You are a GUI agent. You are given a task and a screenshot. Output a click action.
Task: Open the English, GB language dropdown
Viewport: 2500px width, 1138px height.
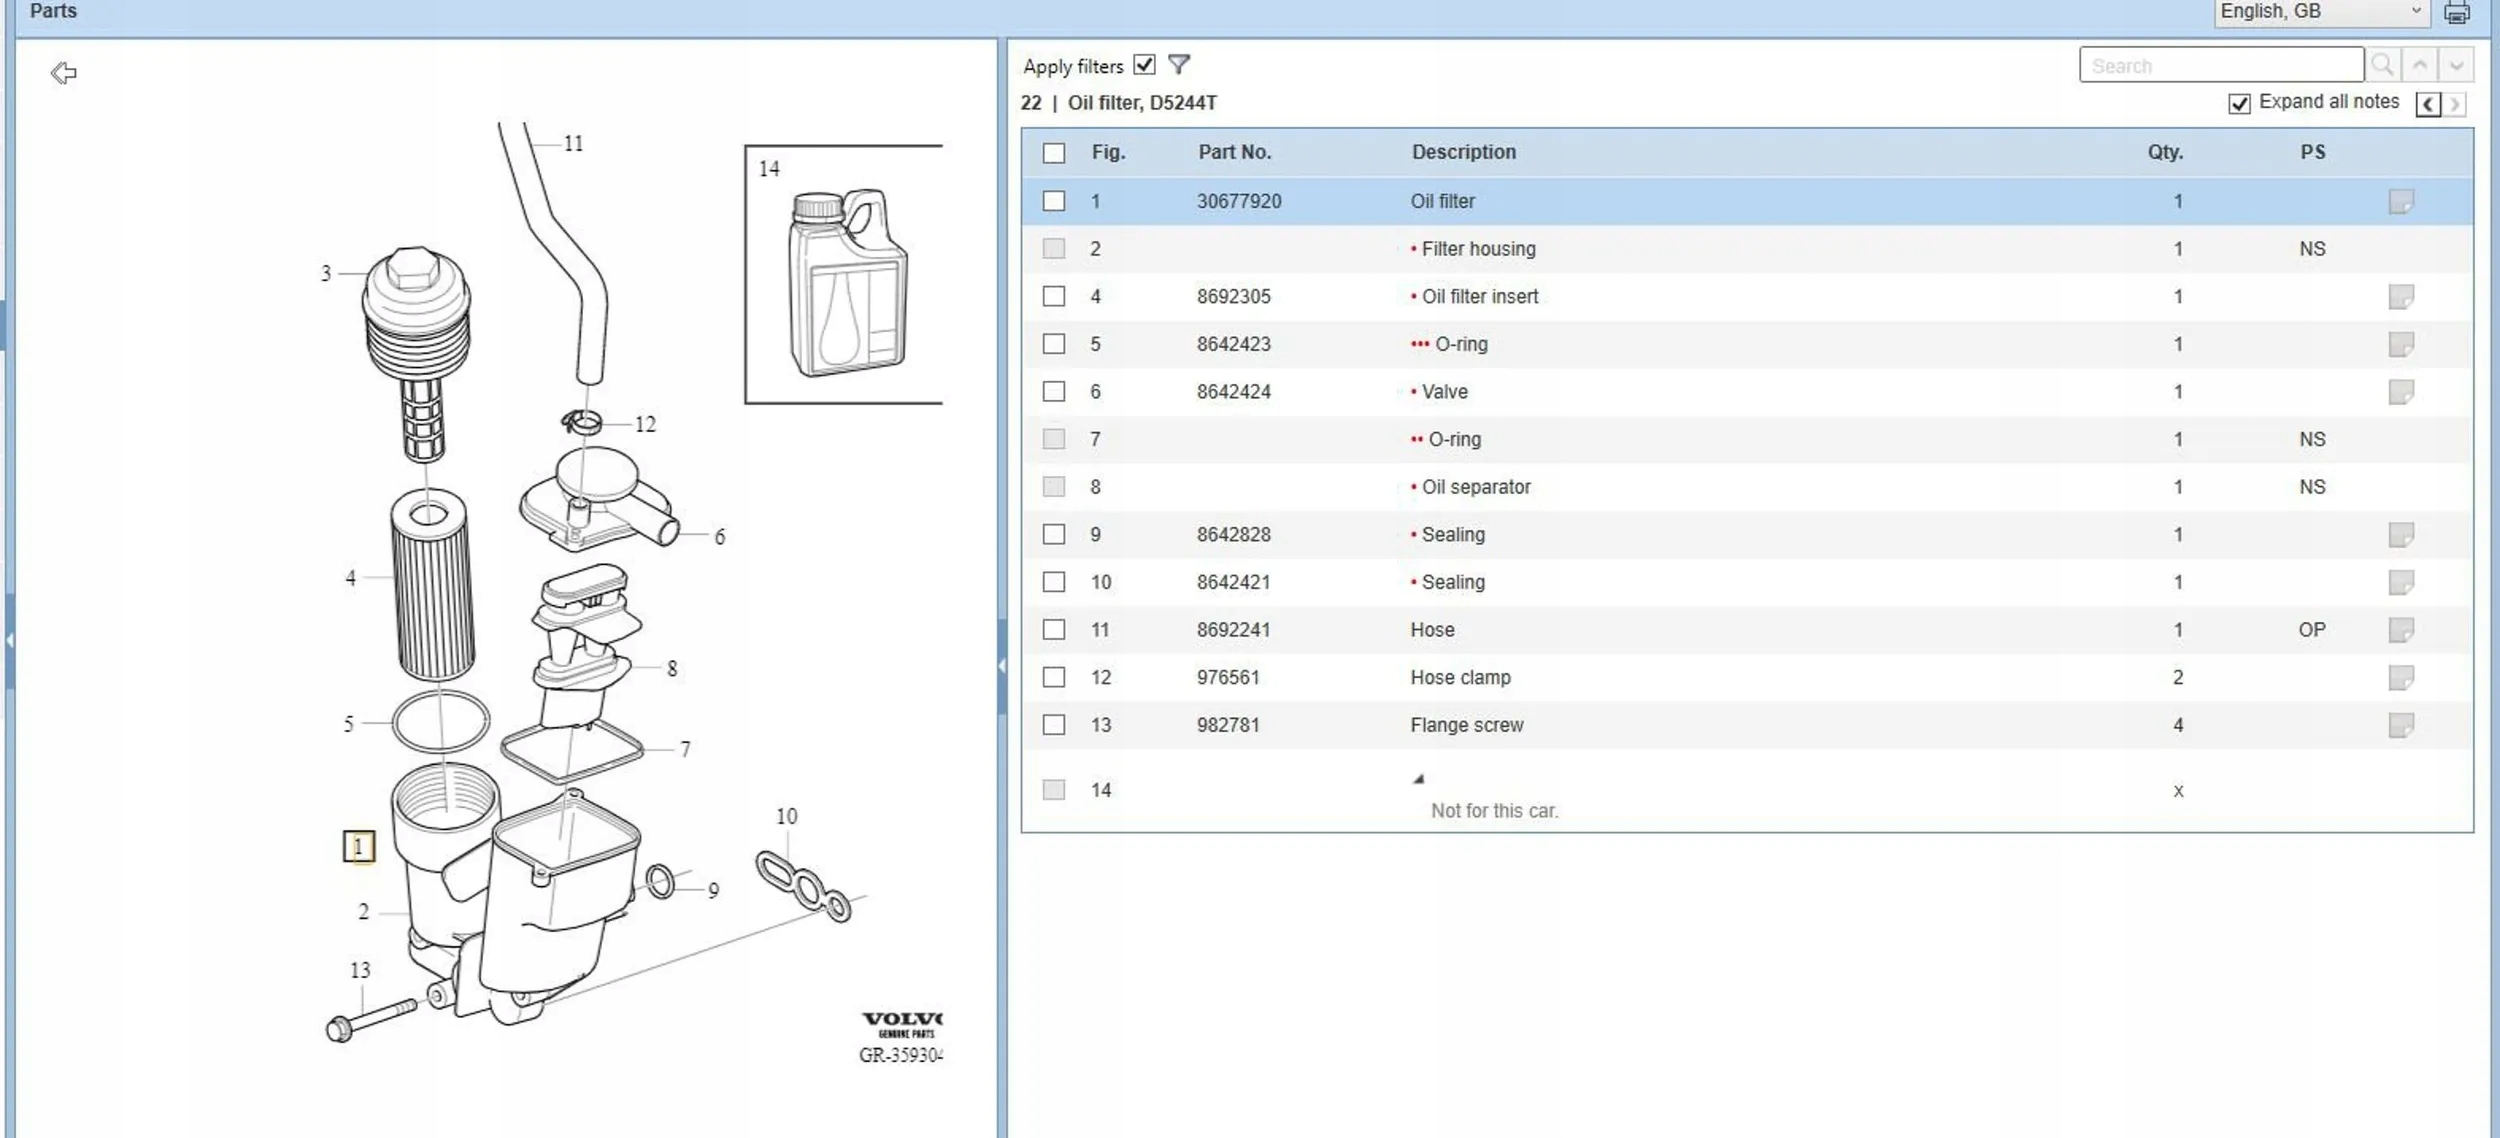(2320, 12)
